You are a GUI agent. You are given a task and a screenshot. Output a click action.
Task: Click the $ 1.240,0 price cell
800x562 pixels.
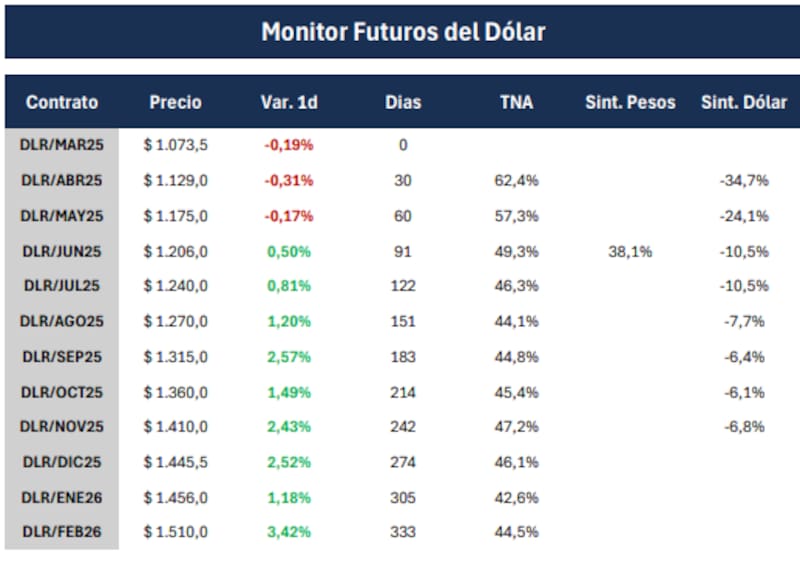[x=175, y=286]
